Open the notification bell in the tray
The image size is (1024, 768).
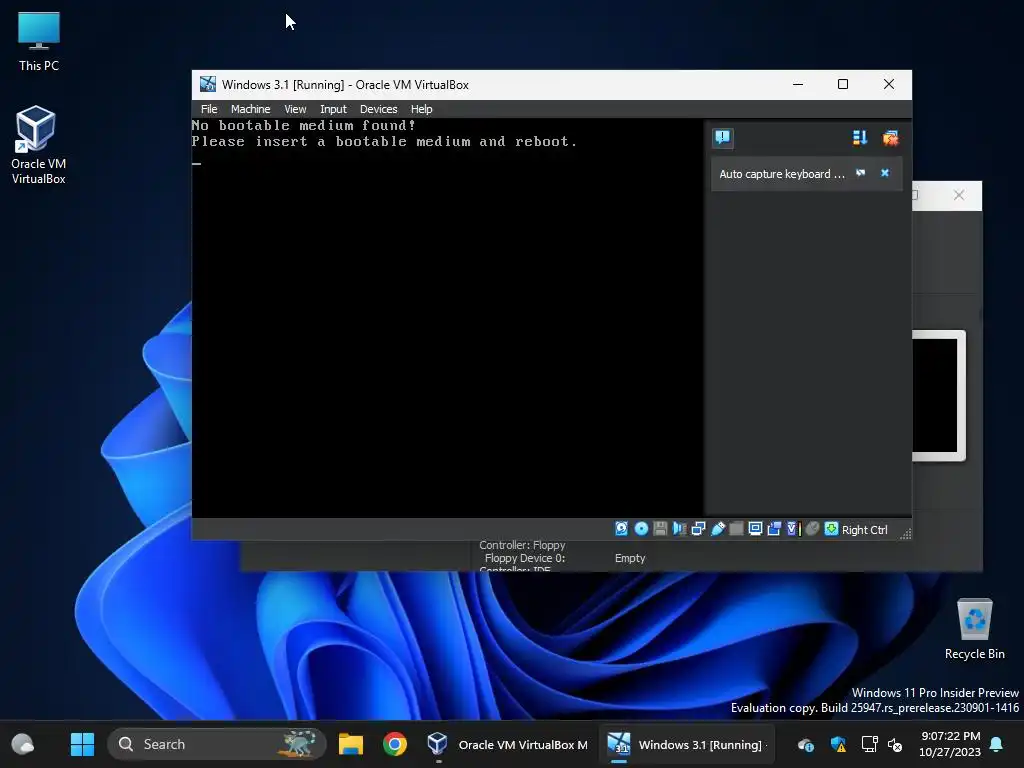pos(997,744)
